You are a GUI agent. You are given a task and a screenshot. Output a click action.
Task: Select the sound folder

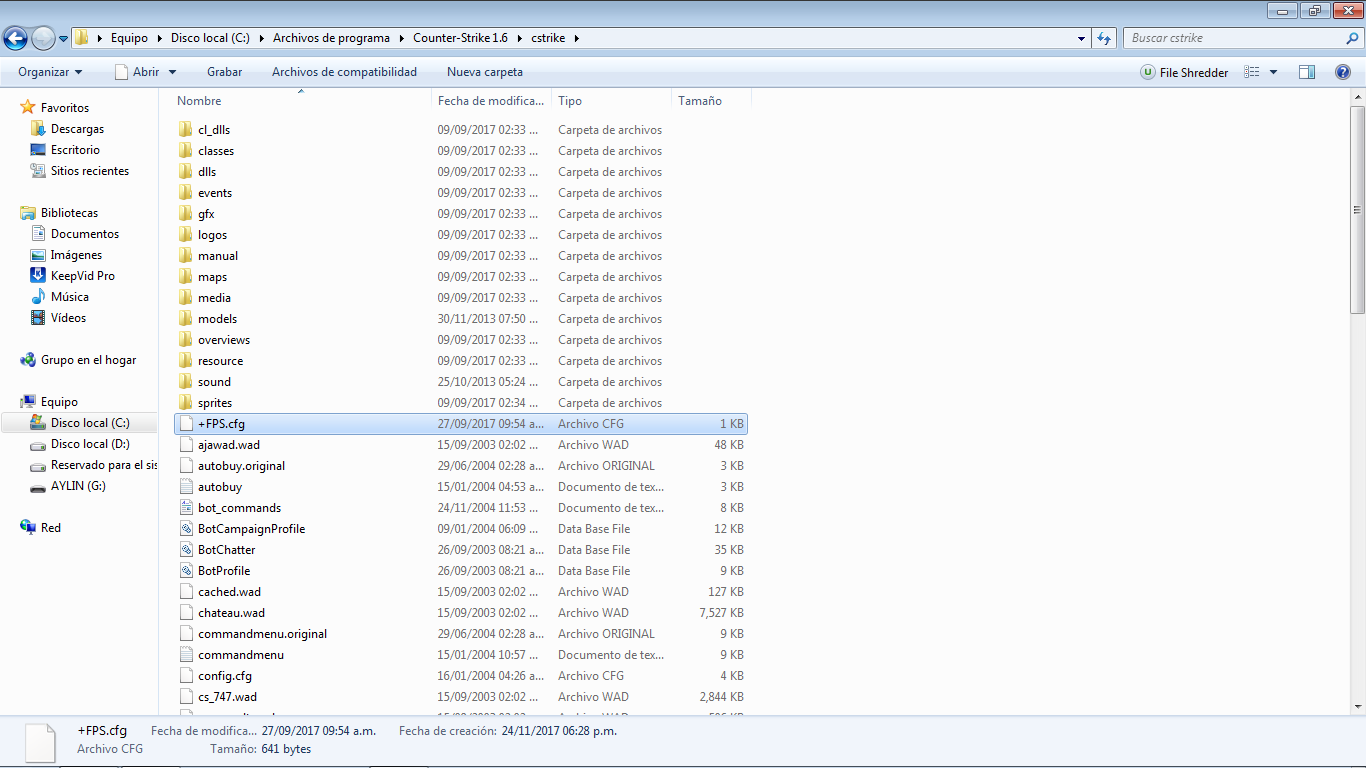(x=214, y=382)
